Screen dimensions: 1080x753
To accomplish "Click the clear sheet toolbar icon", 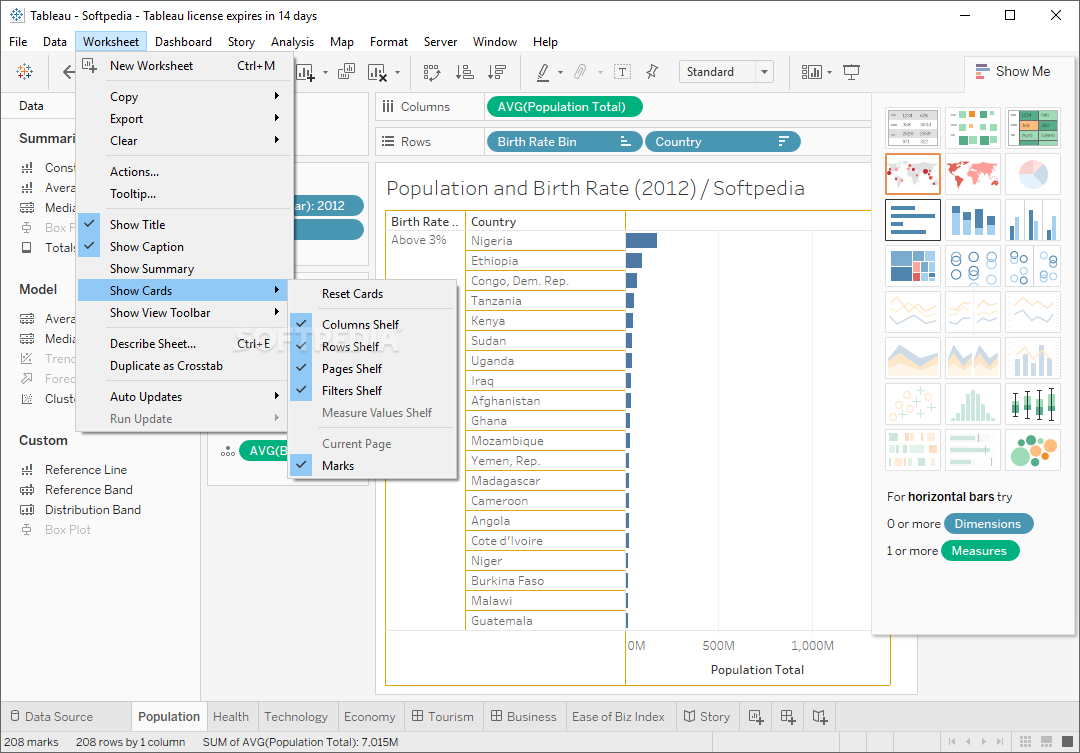I will [x=377, y=72].
